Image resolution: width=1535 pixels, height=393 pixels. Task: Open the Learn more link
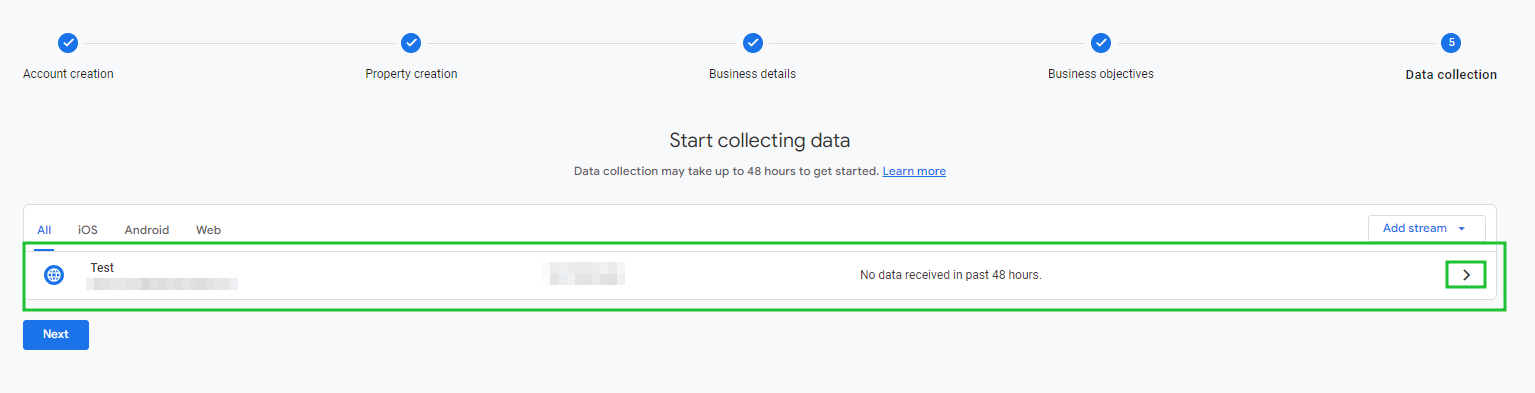point(914,171)
